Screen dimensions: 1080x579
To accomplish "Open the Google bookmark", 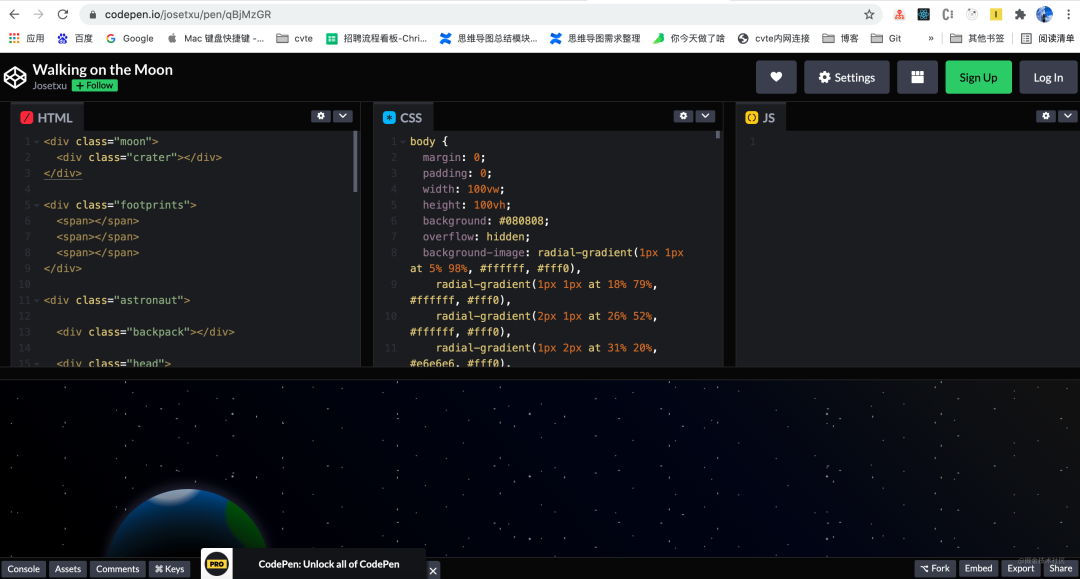I will pyautogui.click(x=130, y=39).
